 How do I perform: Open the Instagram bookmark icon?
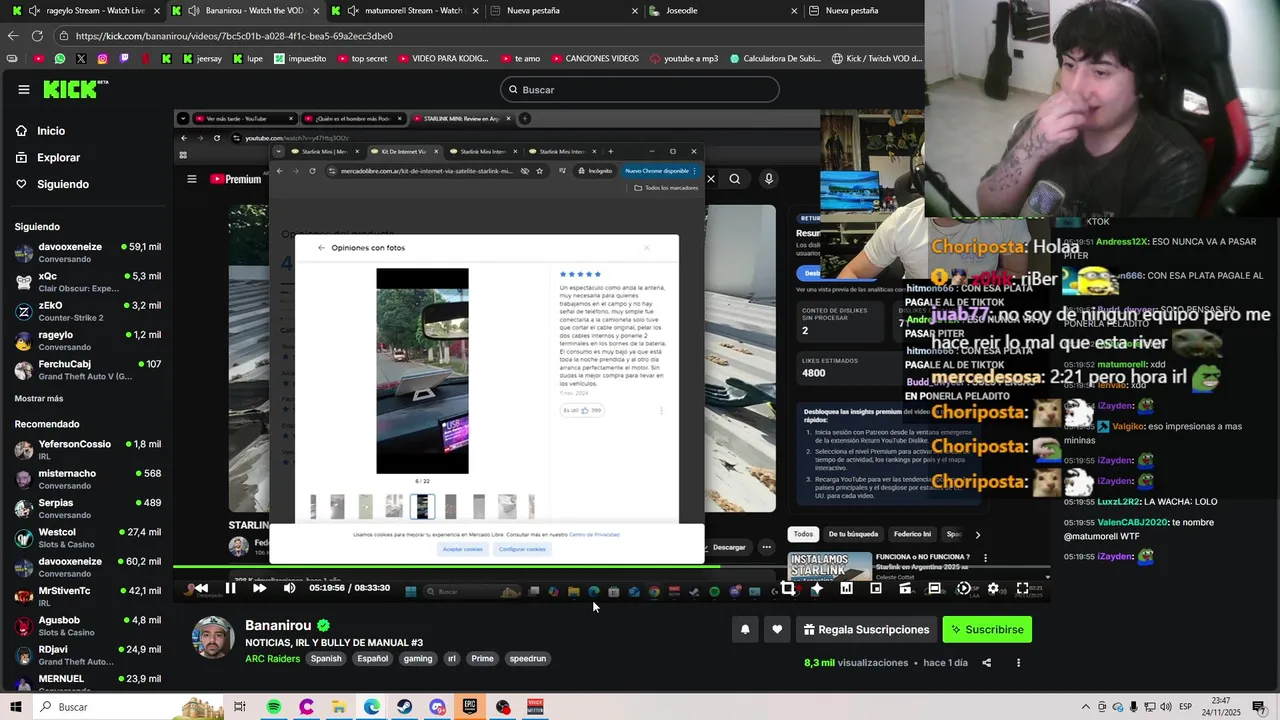click(x=103, y=59)
